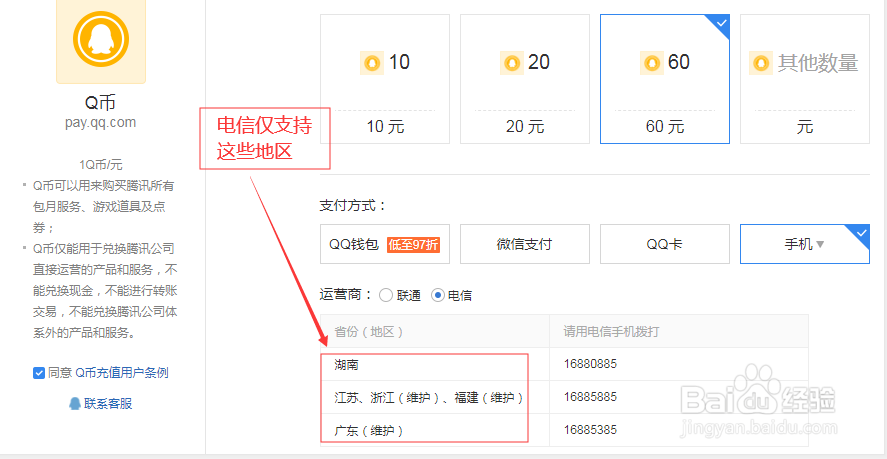The image size is (887, 459).
Task: Select the 60 Q币 amount card
Action: [665, 79]
